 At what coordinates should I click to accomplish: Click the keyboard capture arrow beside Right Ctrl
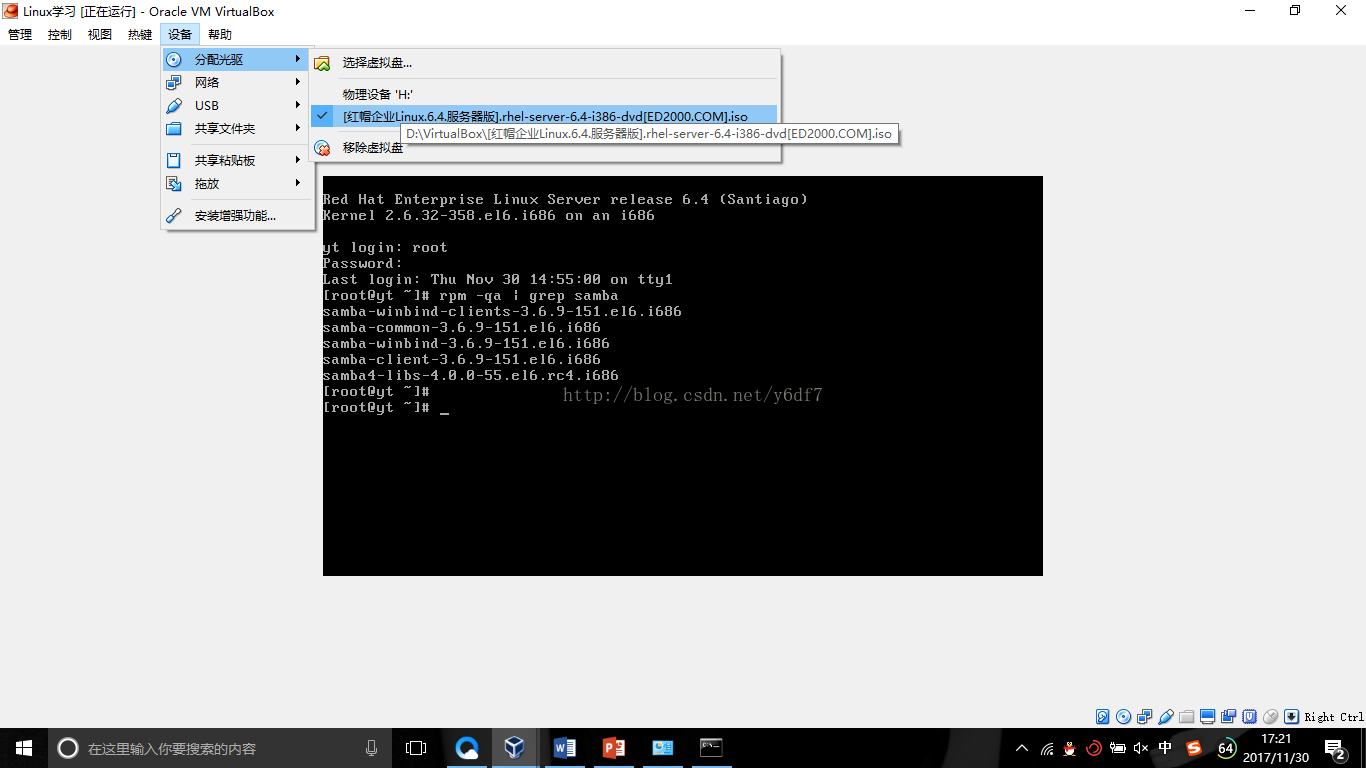pos(1292,717)
